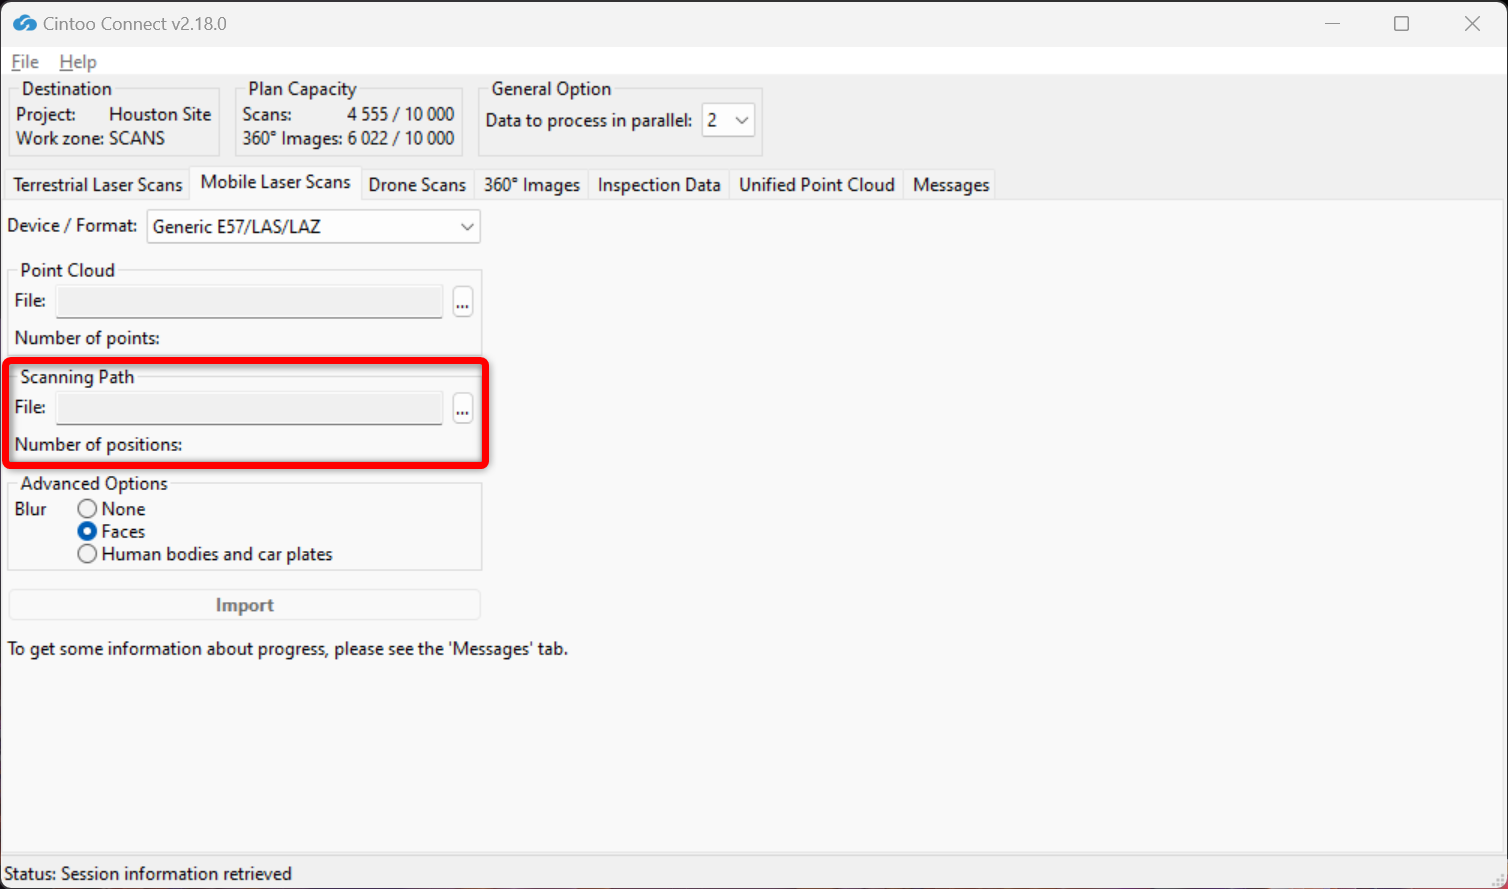Close the Cintoo Connect window
1508x889 pixels.
pos(1472,23)
